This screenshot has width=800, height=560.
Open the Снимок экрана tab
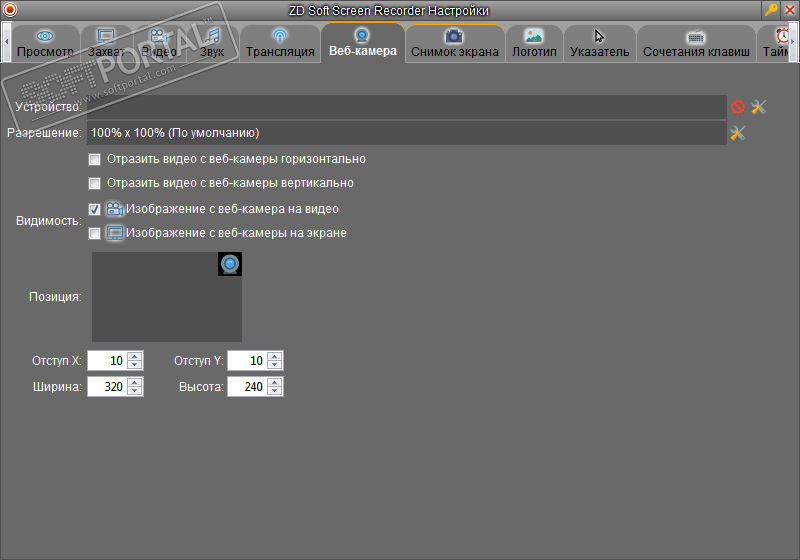pyautogui.click(x=455, y=43)
